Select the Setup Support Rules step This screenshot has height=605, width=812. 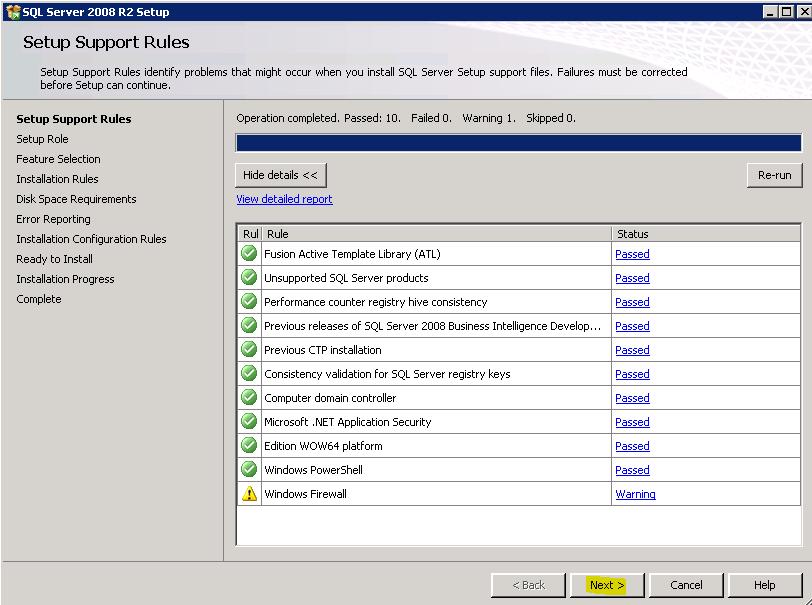pos(74,119)
